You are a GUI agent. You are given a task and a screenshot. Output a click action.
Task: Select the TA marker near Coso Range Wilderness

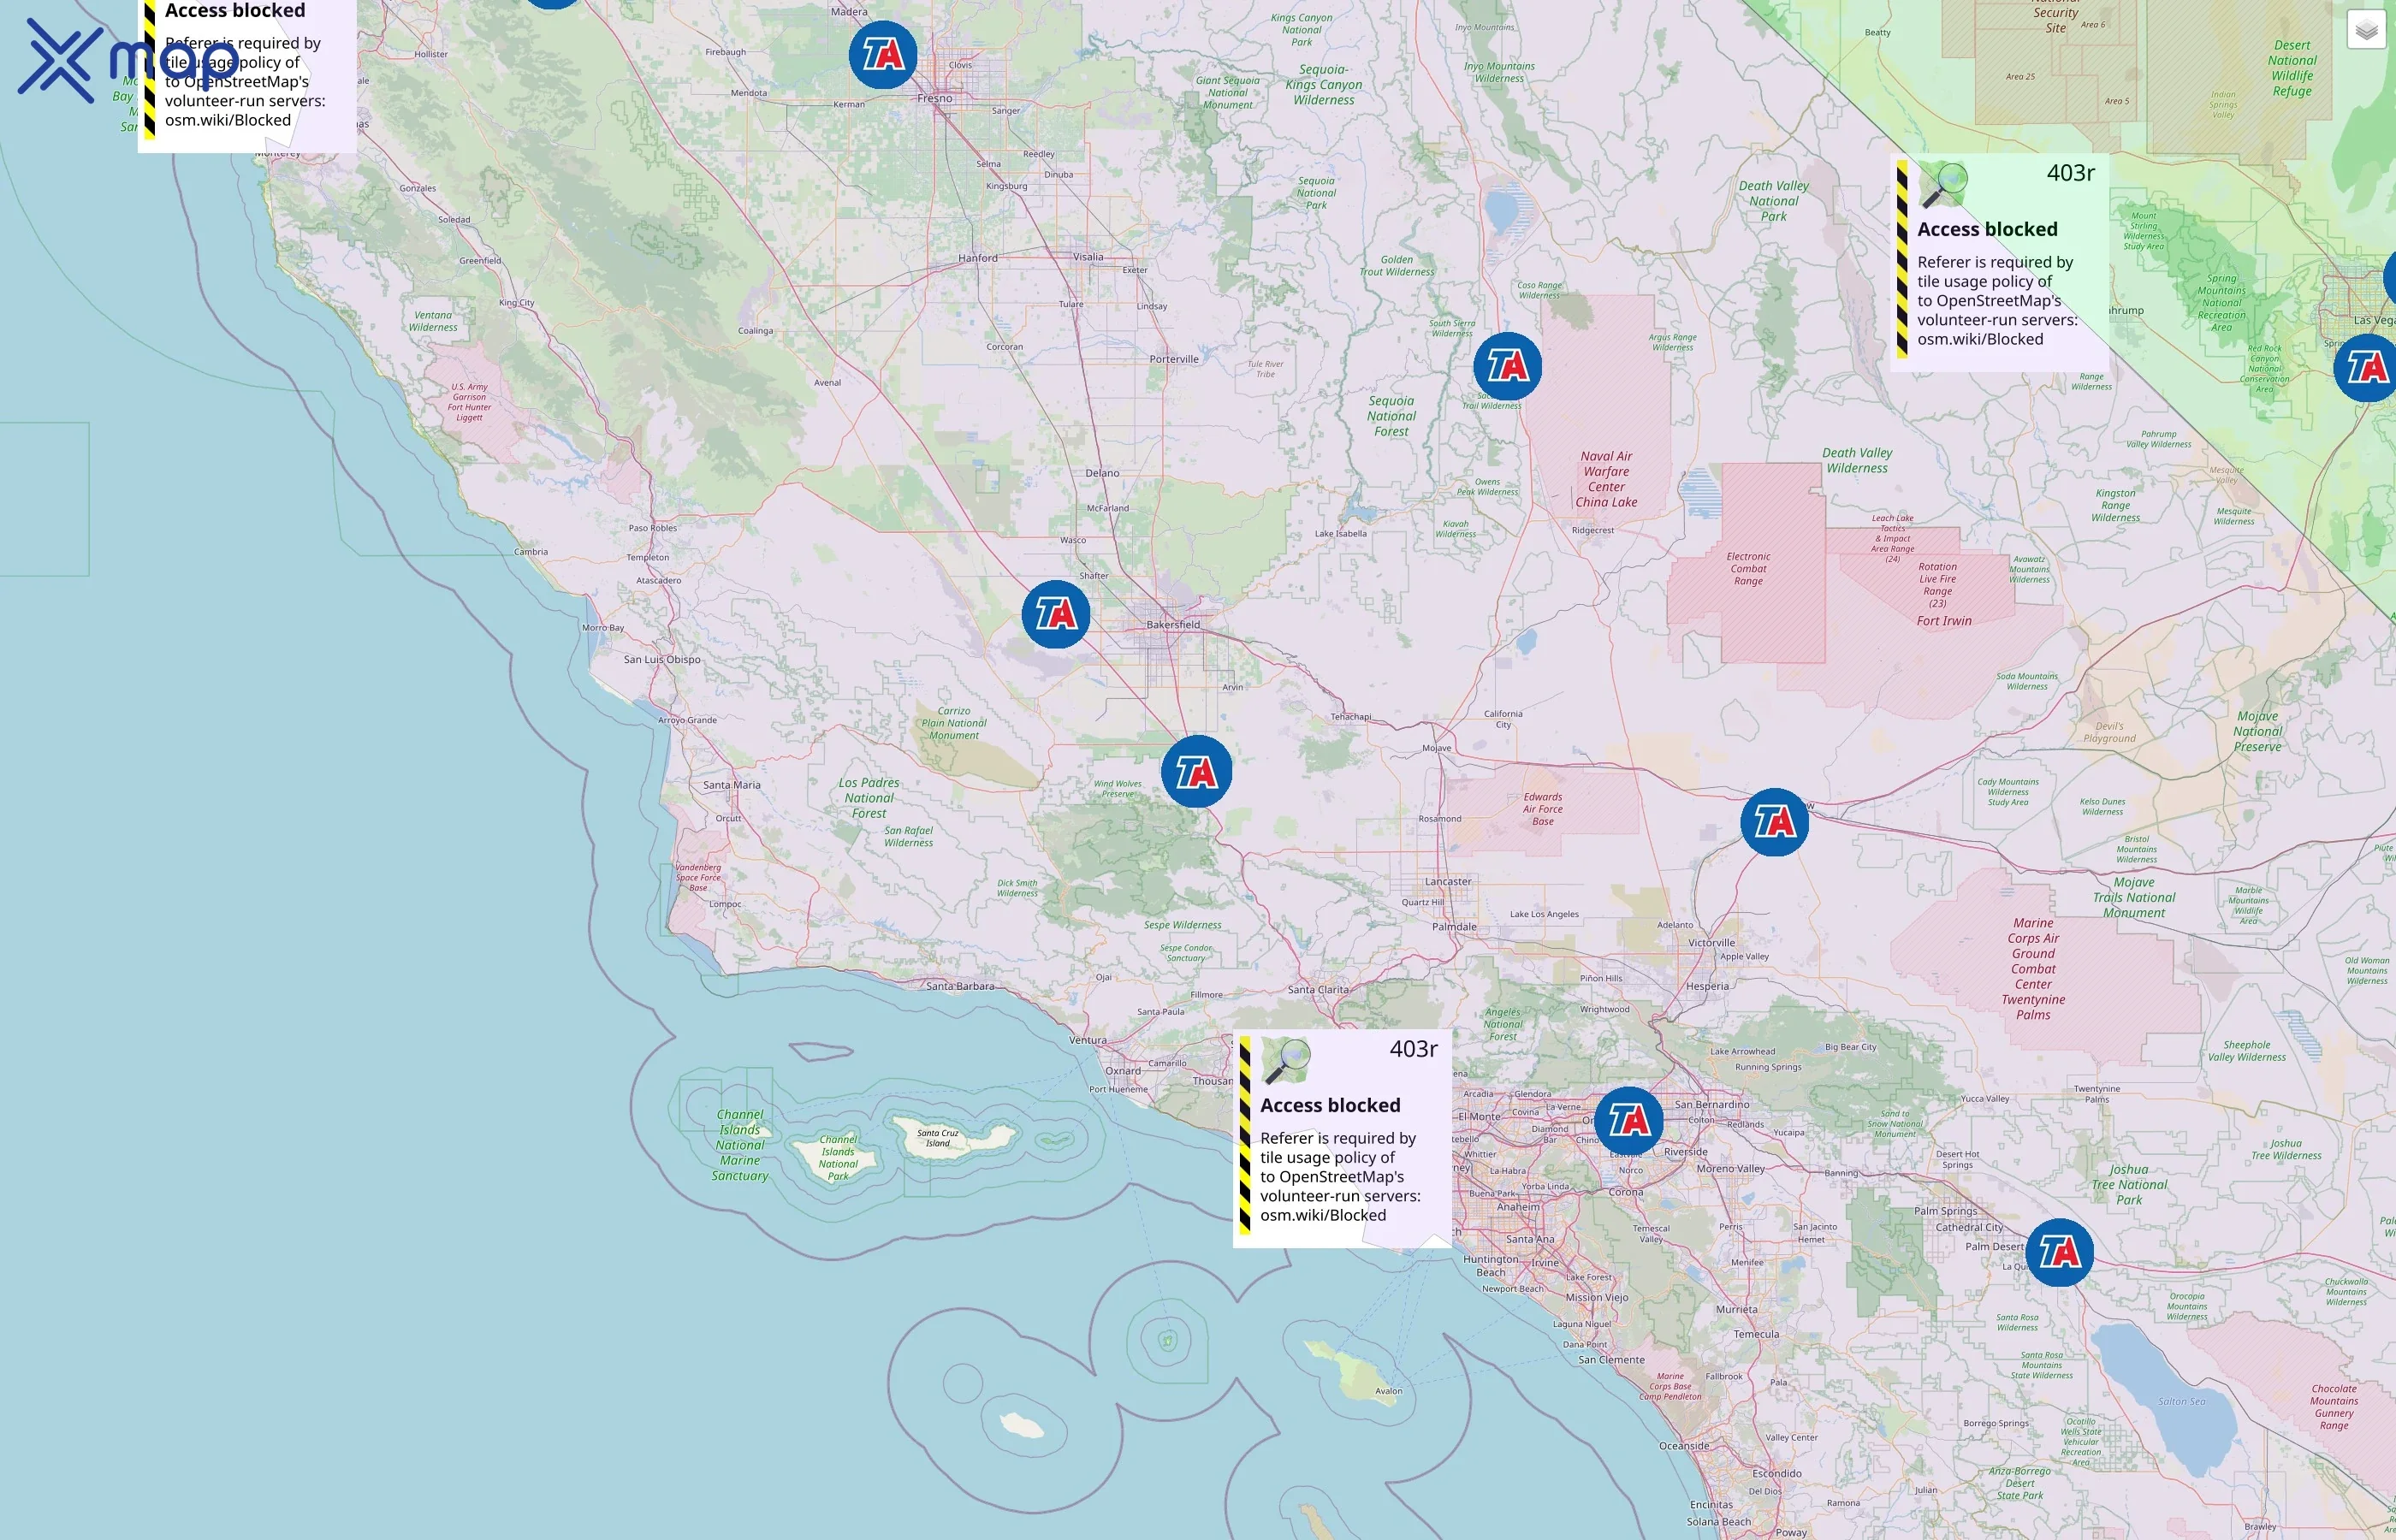click(x=1508, y=367)
